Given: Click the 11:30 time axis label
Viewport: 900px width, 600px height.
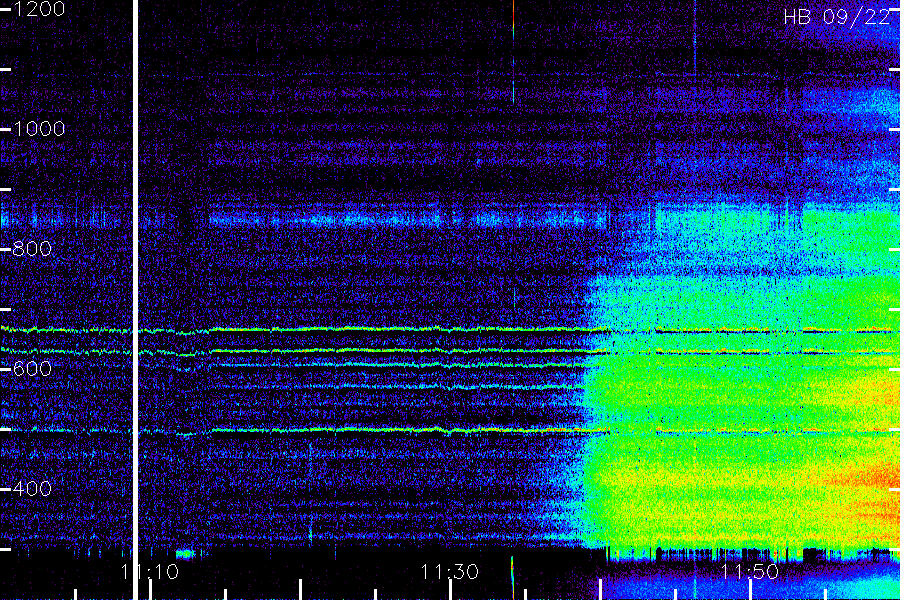Looking at the screenshot, I should (x=449, y=572).
